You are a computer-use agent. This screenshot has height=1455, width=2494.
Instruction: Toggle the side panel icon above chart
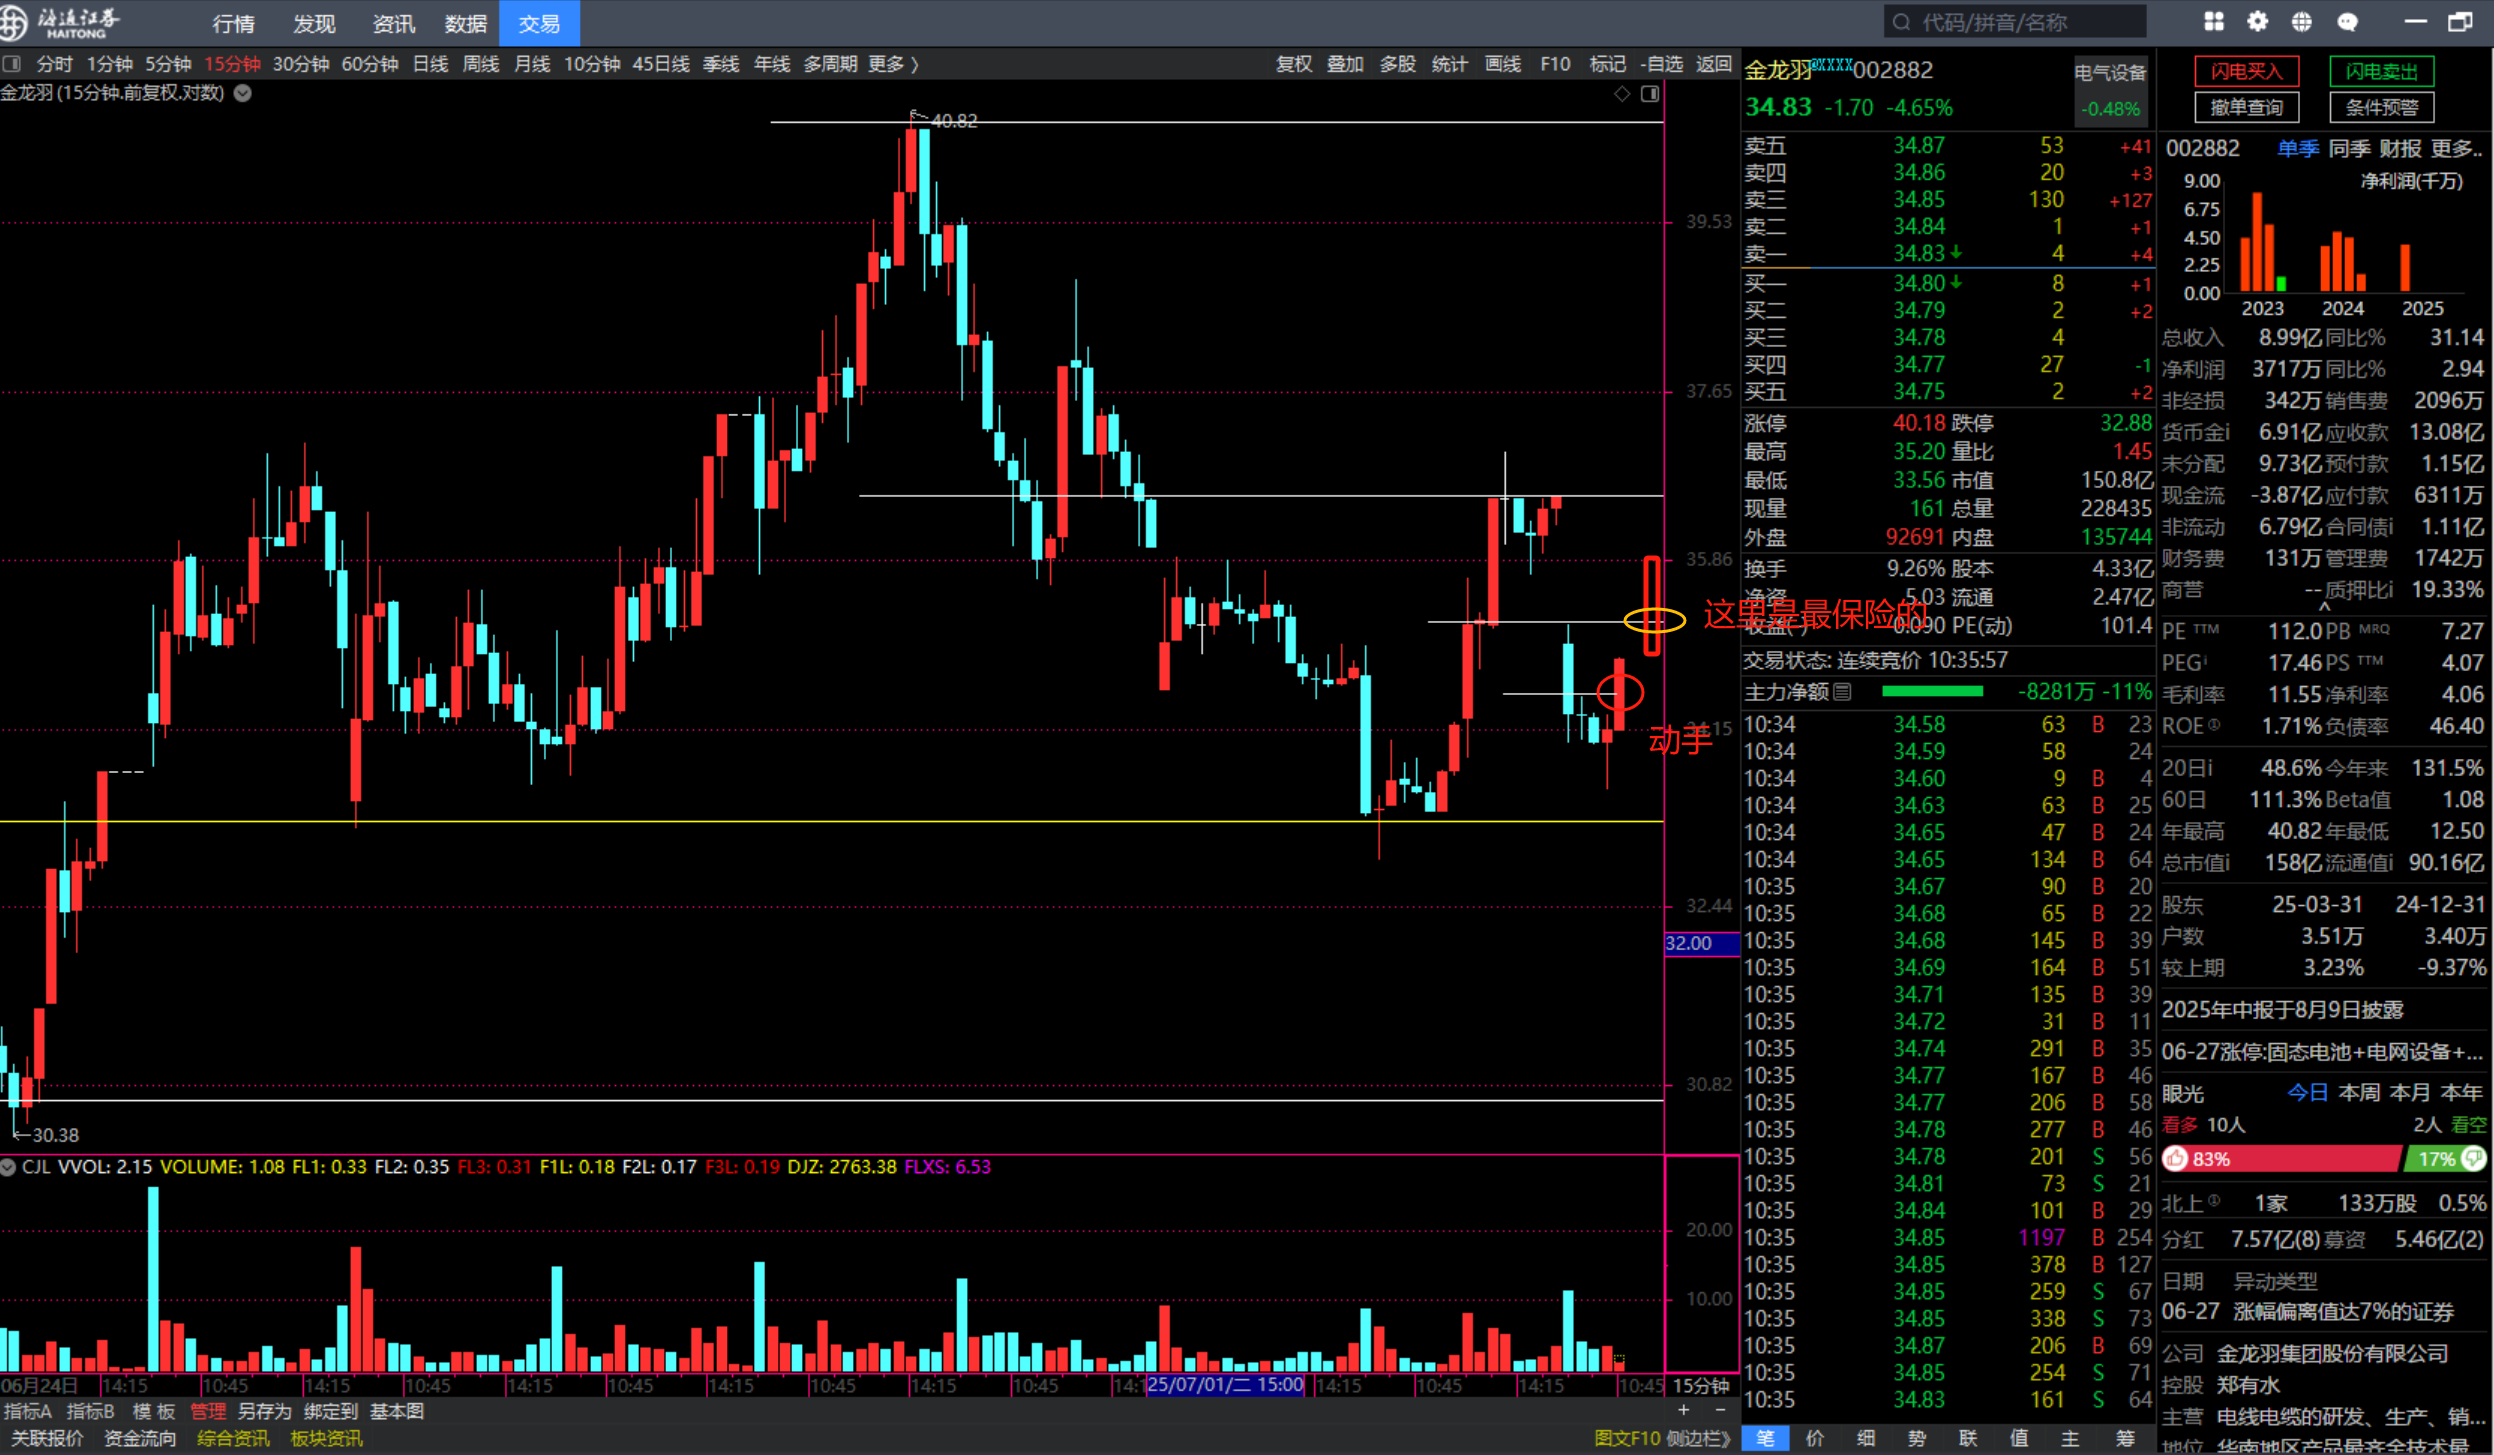pos(1650,94)
